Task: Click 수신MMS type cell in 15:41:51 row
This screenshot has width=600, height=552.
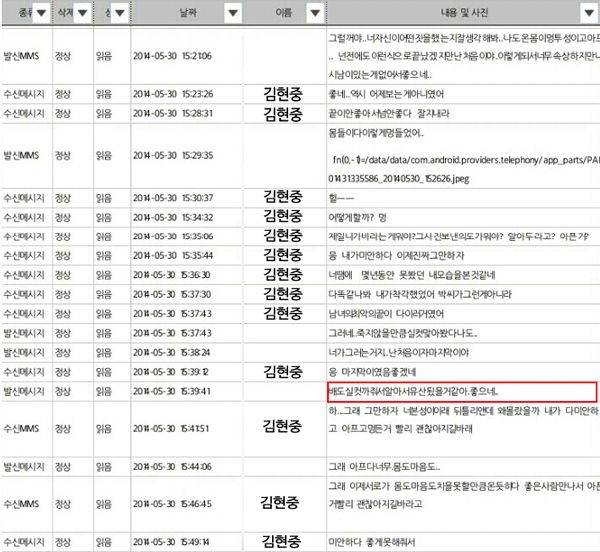Action: (x=22, y=429)
